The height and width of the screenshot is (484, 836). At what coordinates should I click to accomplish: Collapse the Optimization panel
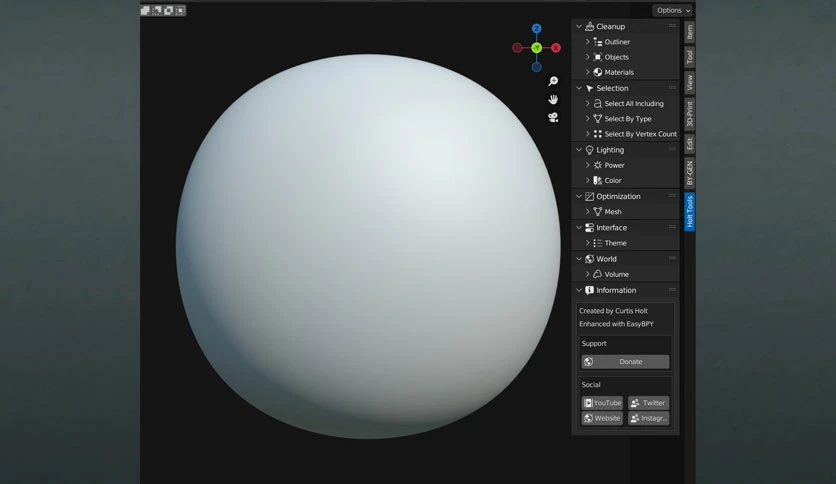(579, 196)
